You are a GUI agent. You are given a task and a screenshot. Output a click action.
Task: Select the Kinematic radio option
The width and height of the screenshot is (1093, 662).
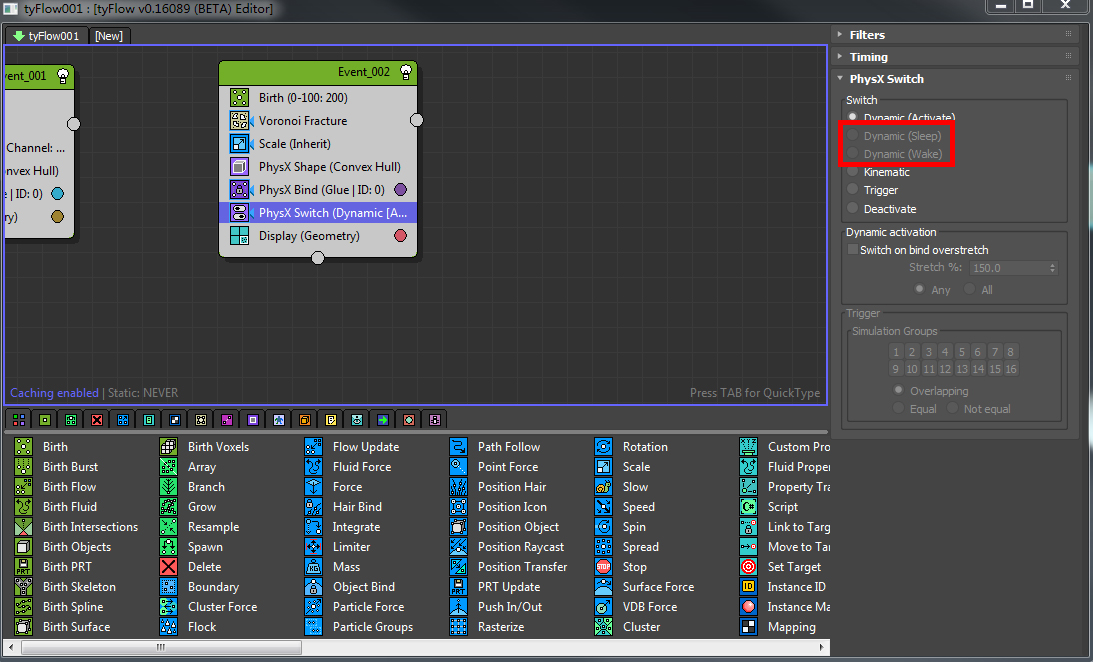click(853, 172)
